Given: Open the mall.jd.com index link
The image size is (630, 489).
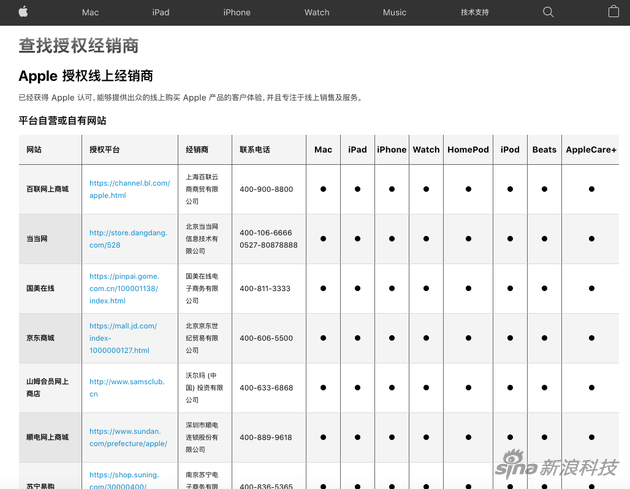Looking at the screenshot, I should pos(124,338).
